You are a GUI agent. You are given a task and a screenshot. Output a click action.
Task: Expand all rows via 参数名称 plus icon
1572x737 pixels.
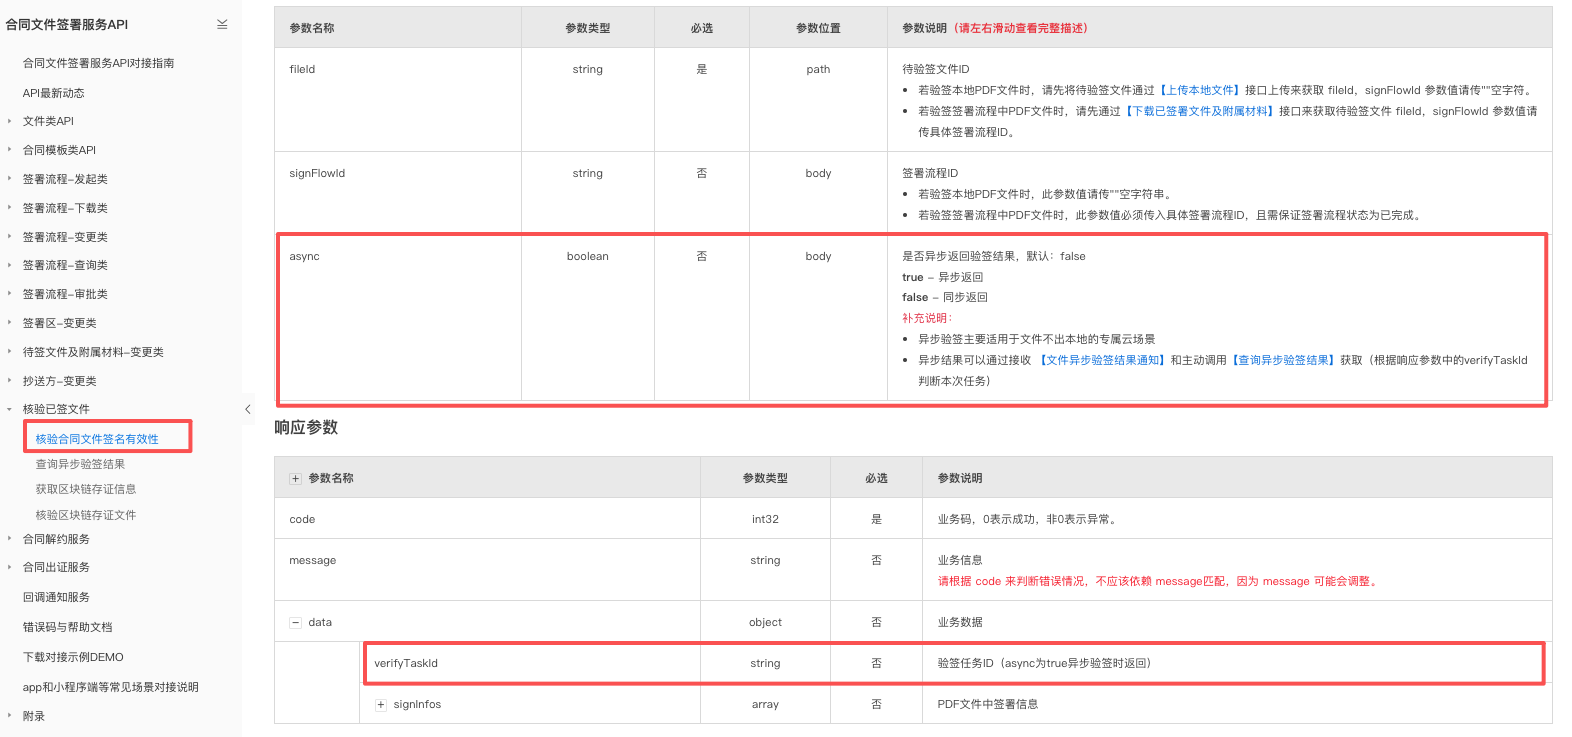point(295,479)
